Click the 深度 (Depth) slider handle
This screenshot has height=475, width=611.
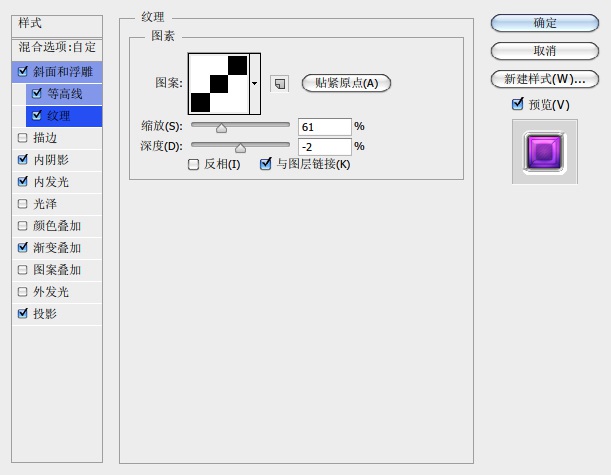point(240,147)
